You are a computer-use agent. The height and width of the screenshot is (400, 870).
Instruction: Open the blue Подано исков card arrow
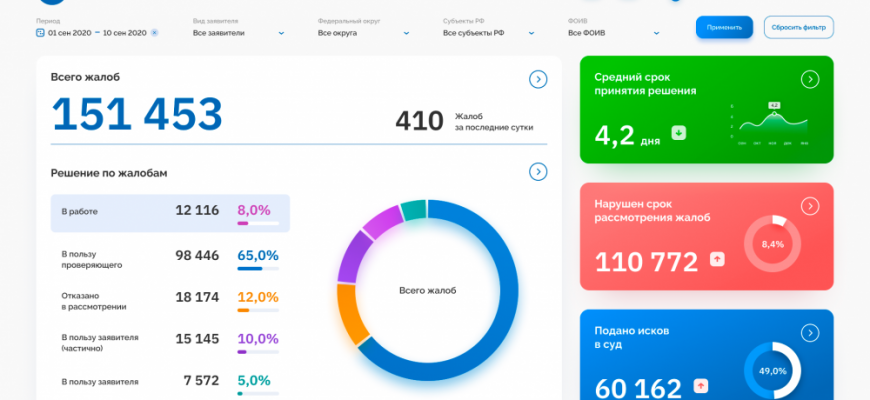810,331
